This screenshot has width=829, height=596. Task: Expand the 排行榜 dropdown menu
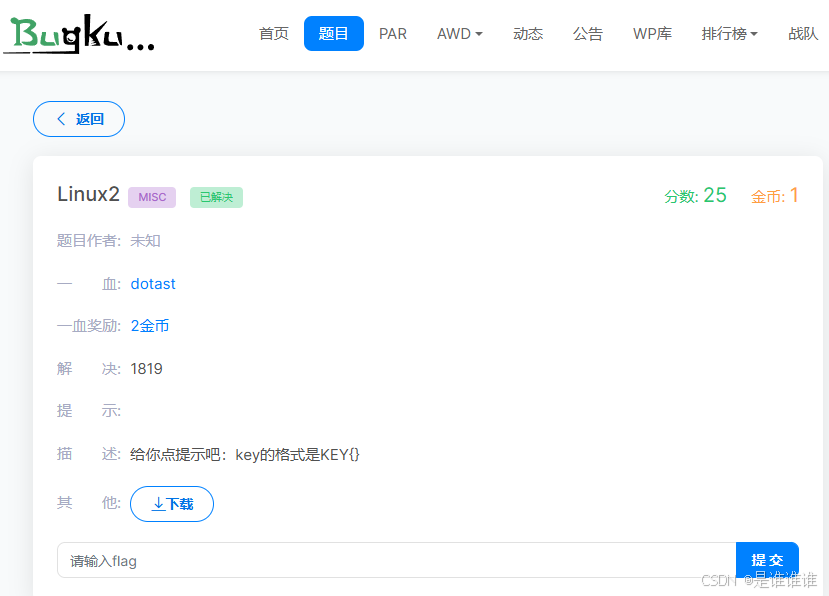click(729, 33)
